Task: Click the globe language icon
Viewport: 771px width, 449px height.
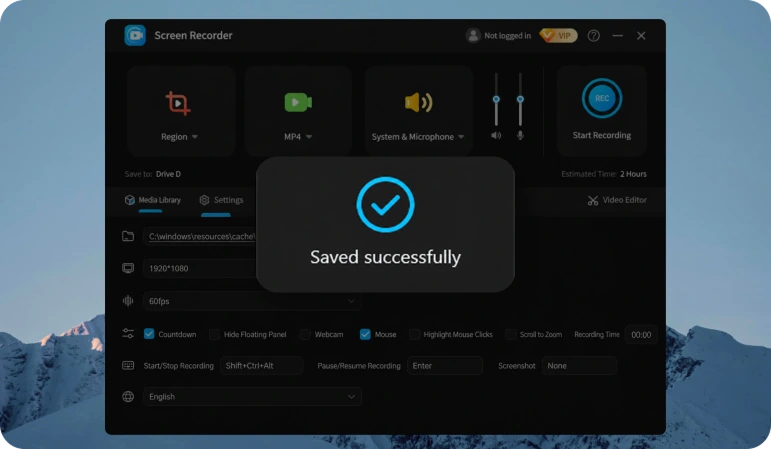Action: point(128,397)
